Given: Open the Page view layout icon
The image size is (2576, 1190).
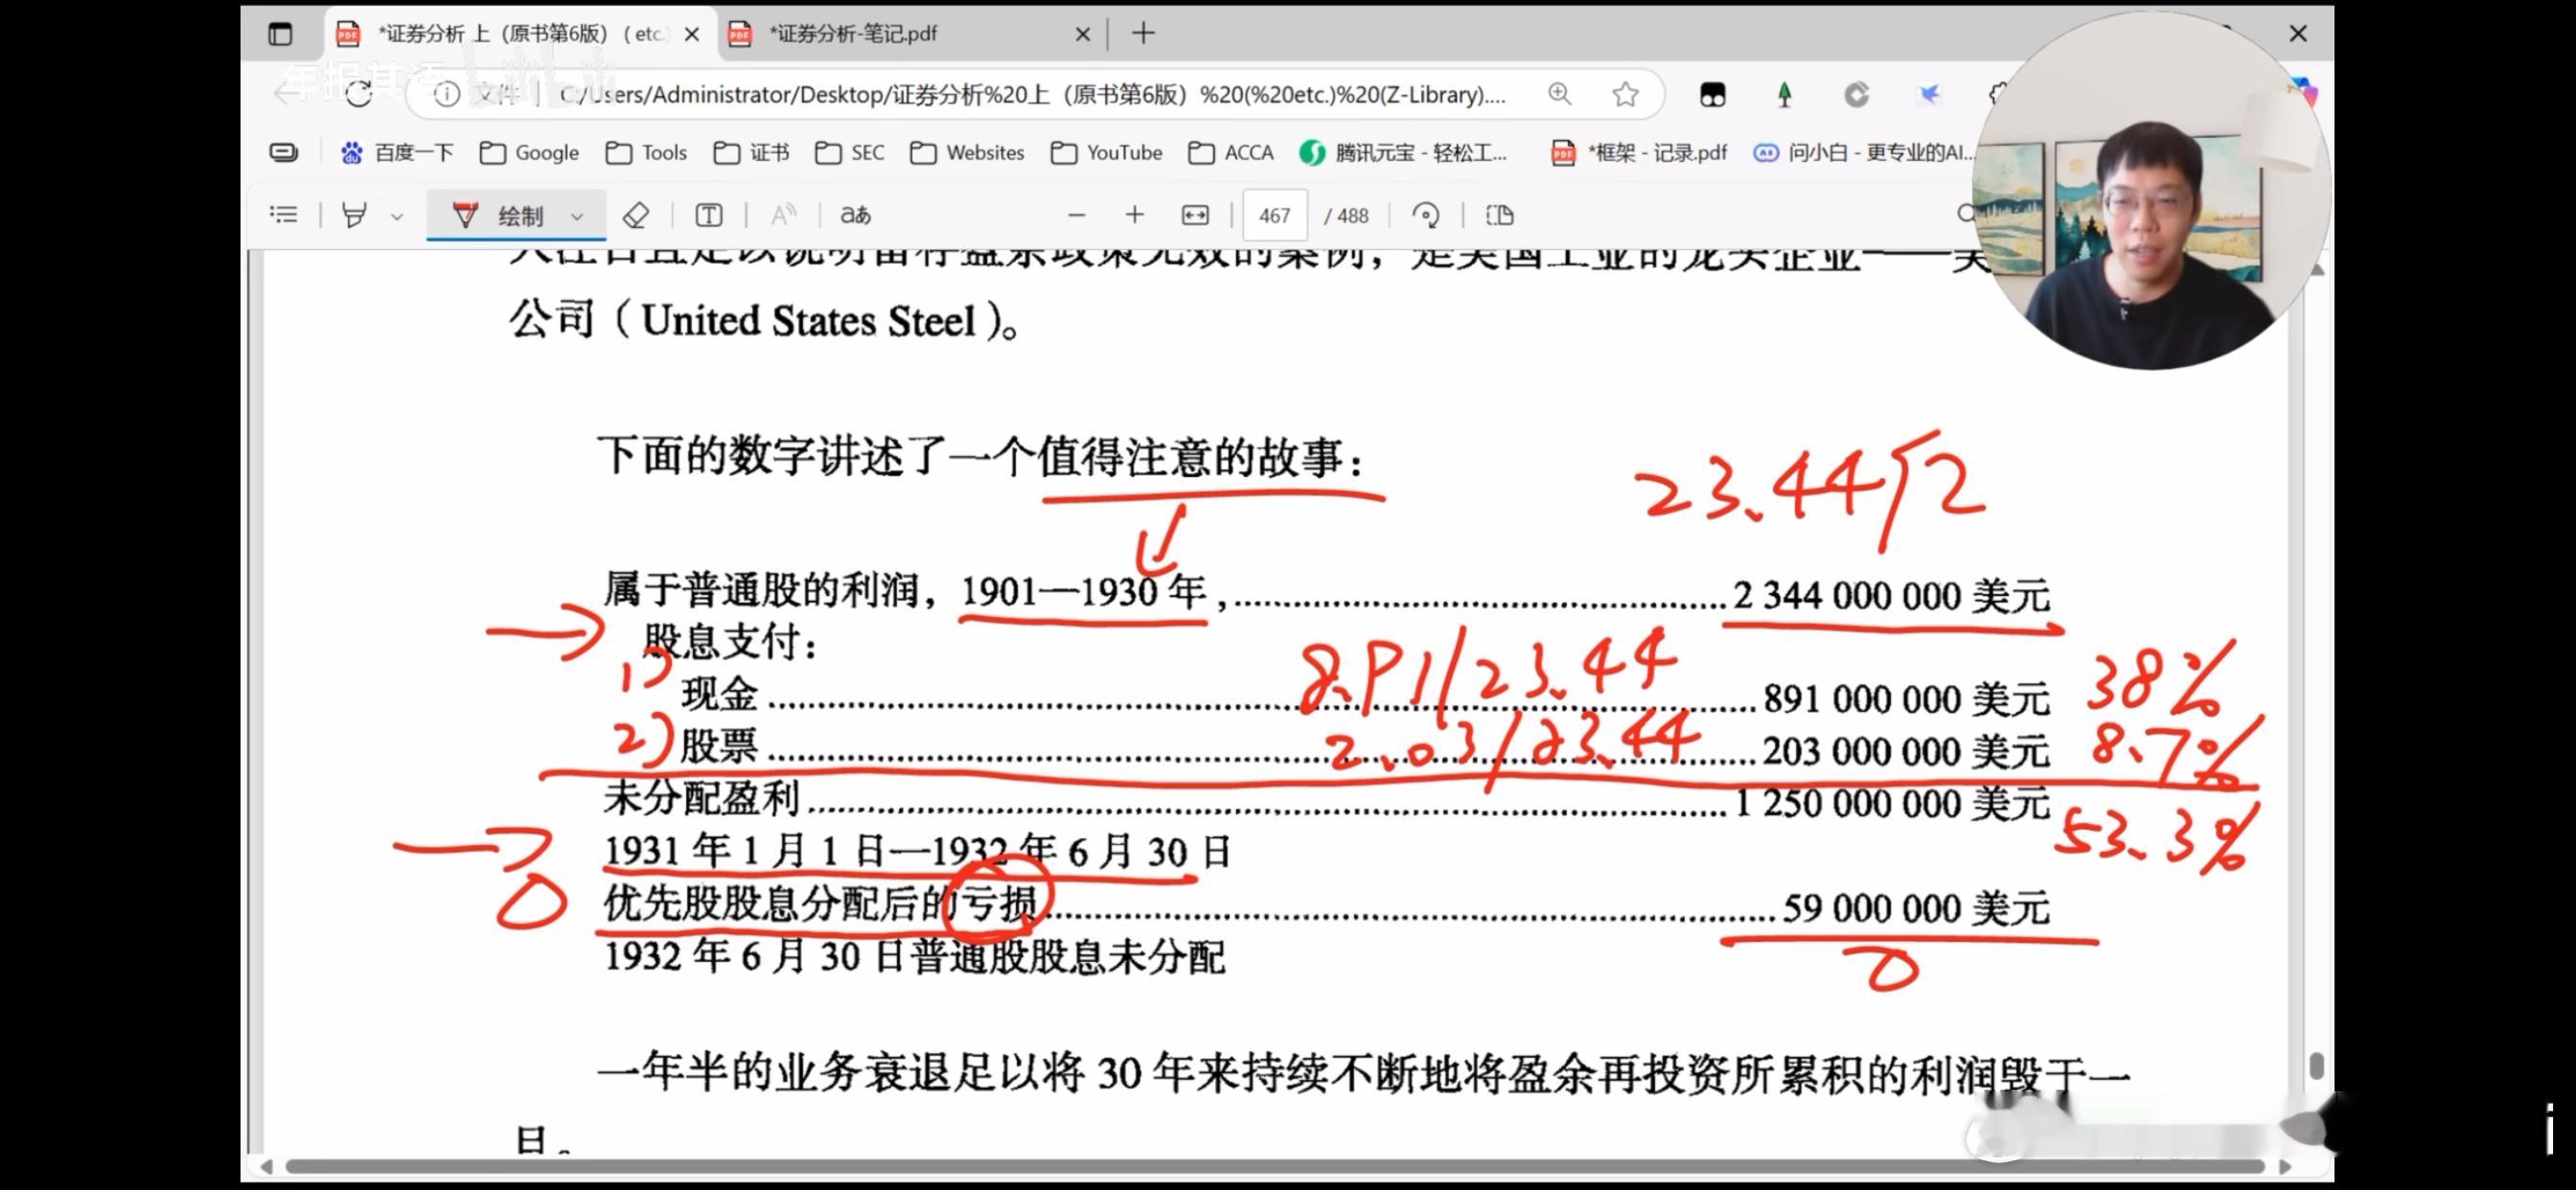Looking at the screenshot, I should [x=1499, y=215].
